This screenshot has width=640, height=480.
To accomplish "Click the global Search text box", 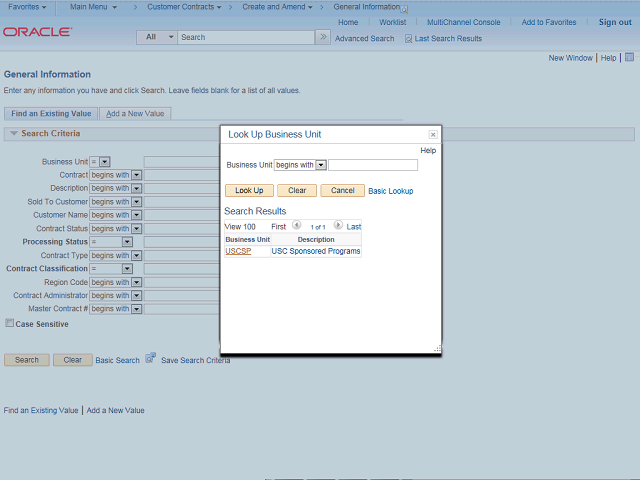I will [246, 37].
